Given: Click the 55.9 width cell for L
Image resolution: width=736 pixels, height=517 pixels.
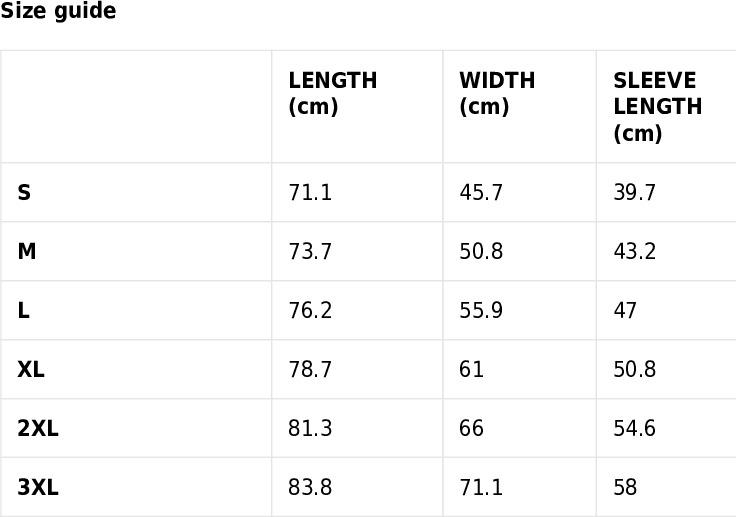Looking at the screenshot, I should click(481, 310).
